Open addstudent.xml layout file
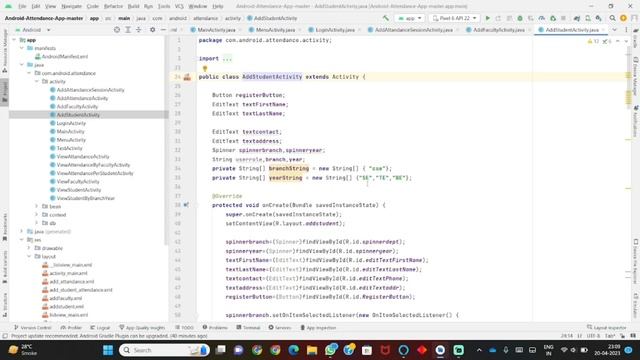This screenshot has width=640, height=360. [x=63, y=307]
